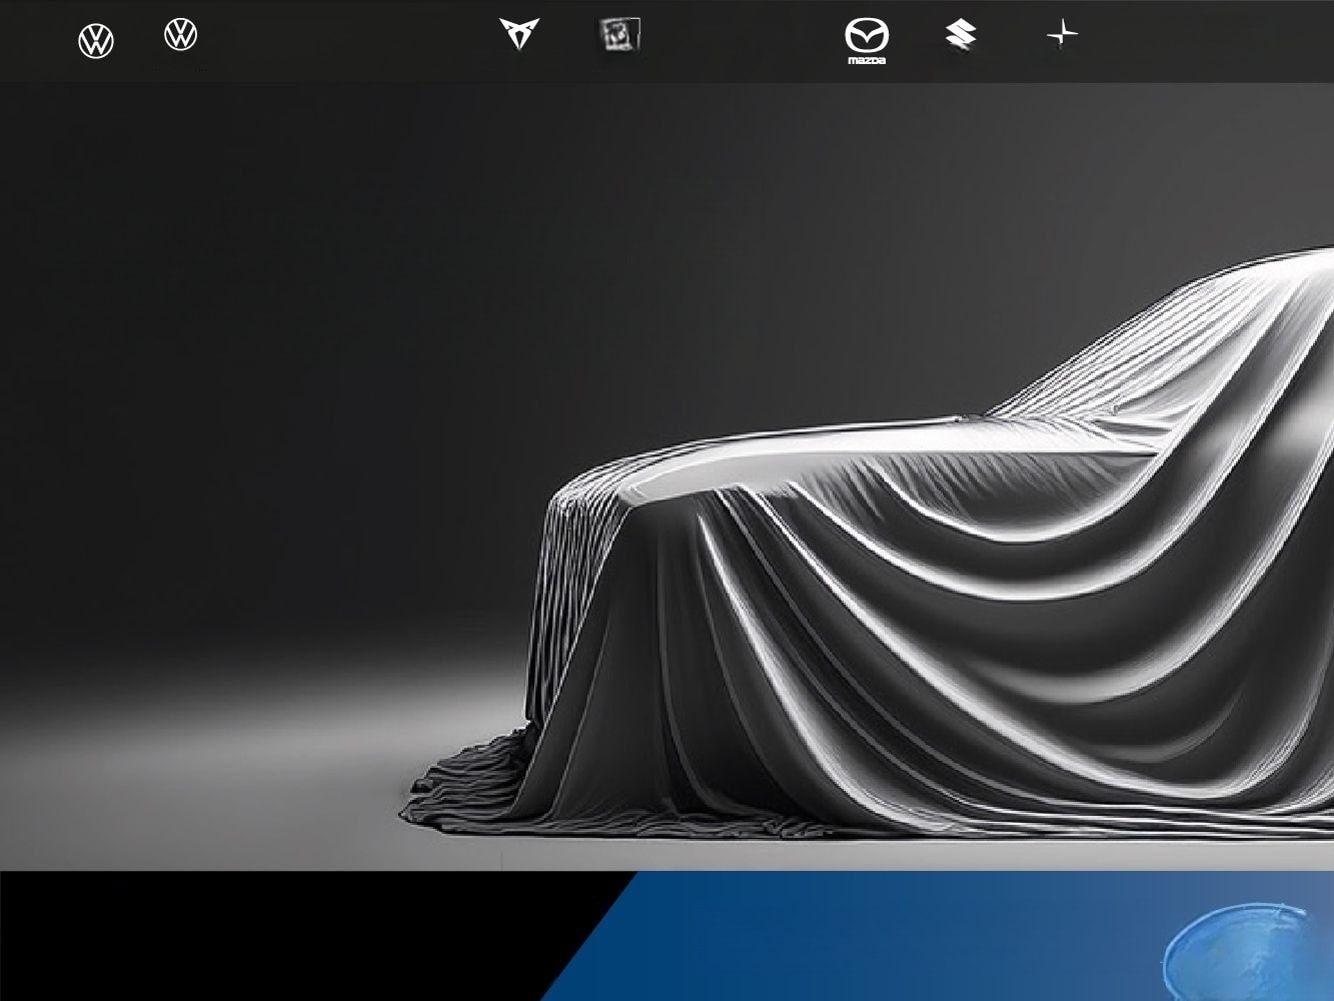The width and height of the screenshot is (1334, 1001).
Task: Click the blurry square brand logo
Action: [x=620, y=35]
